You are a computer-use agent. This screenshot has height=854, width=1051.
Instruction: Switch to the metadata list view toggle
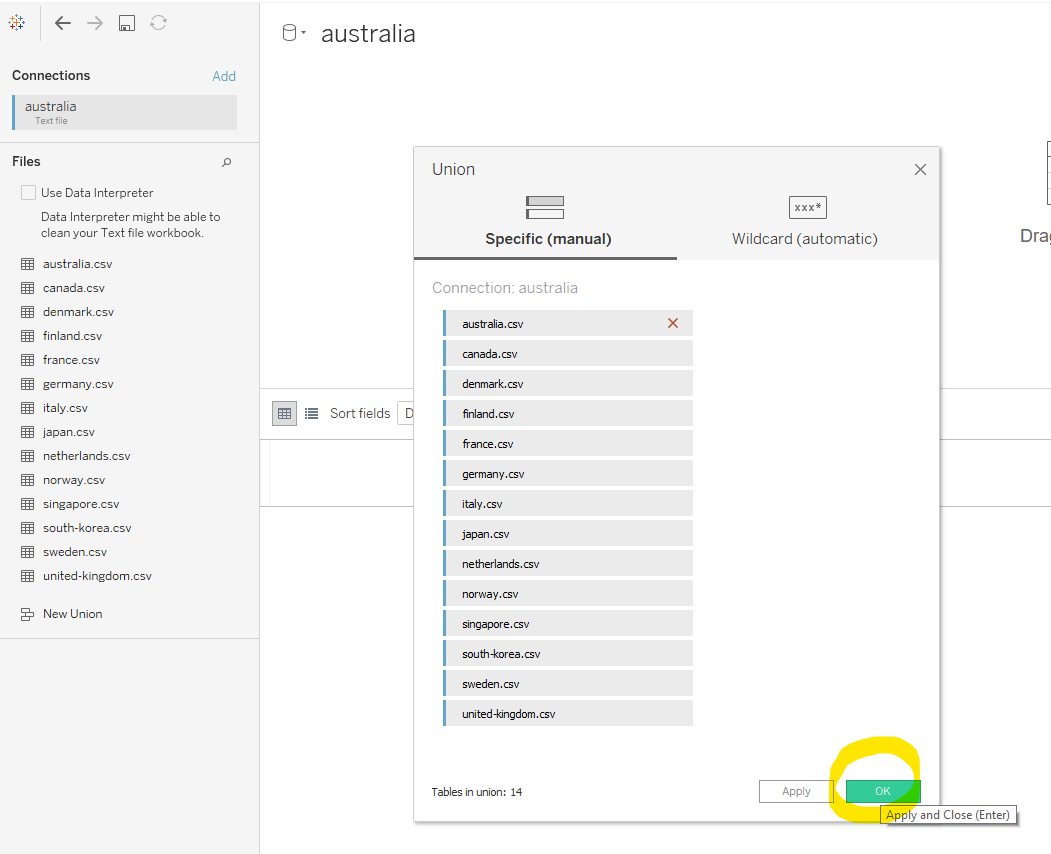[312, 413]
